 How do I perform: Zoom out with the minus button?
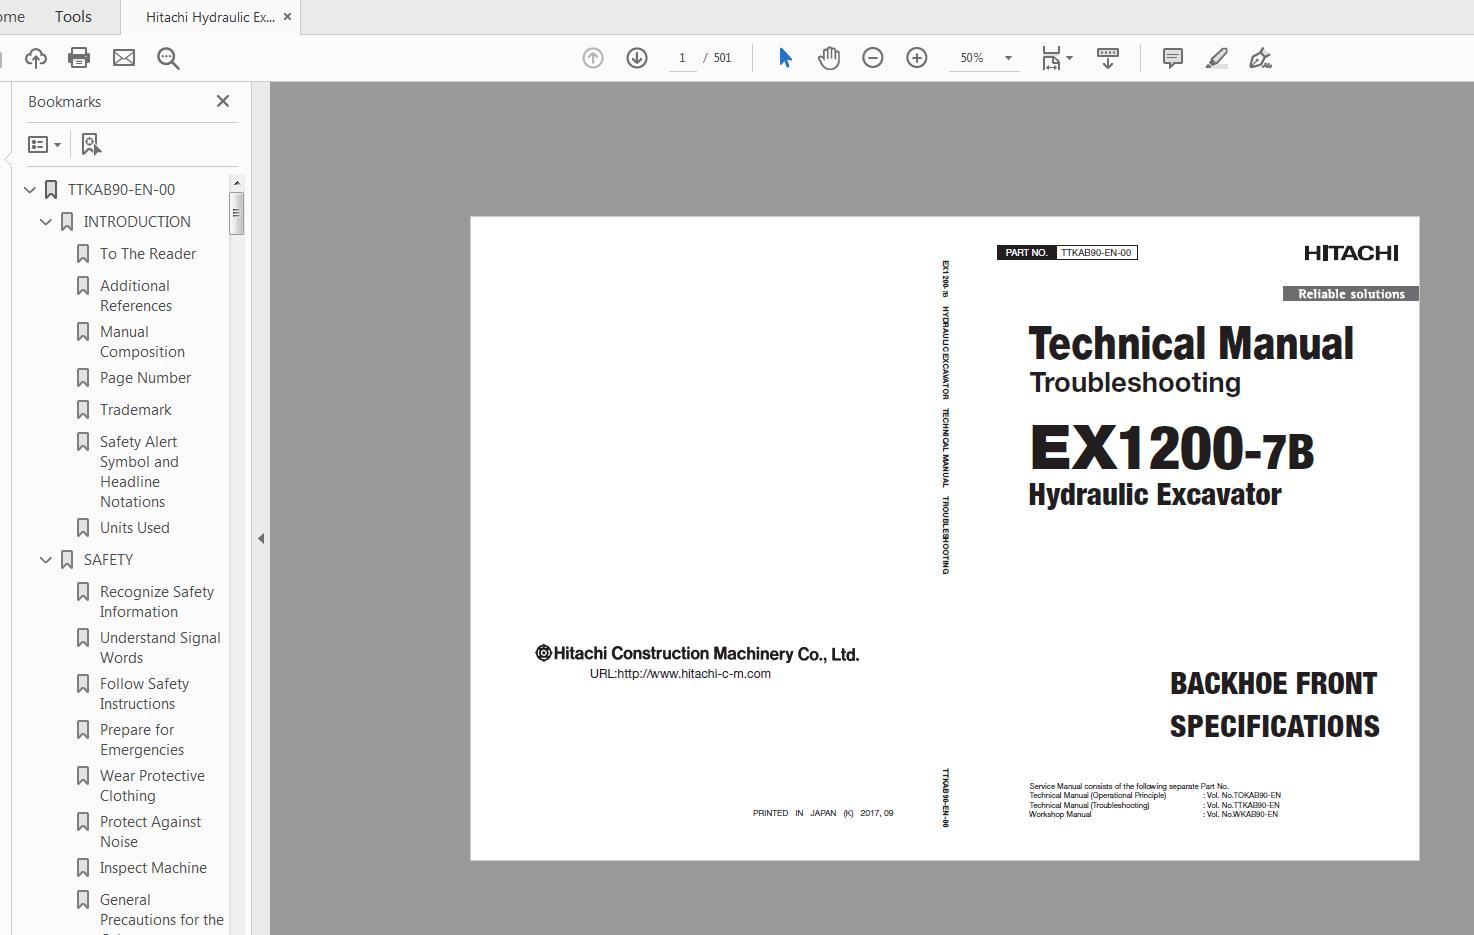pyautogui.click(x=873, y=58)
